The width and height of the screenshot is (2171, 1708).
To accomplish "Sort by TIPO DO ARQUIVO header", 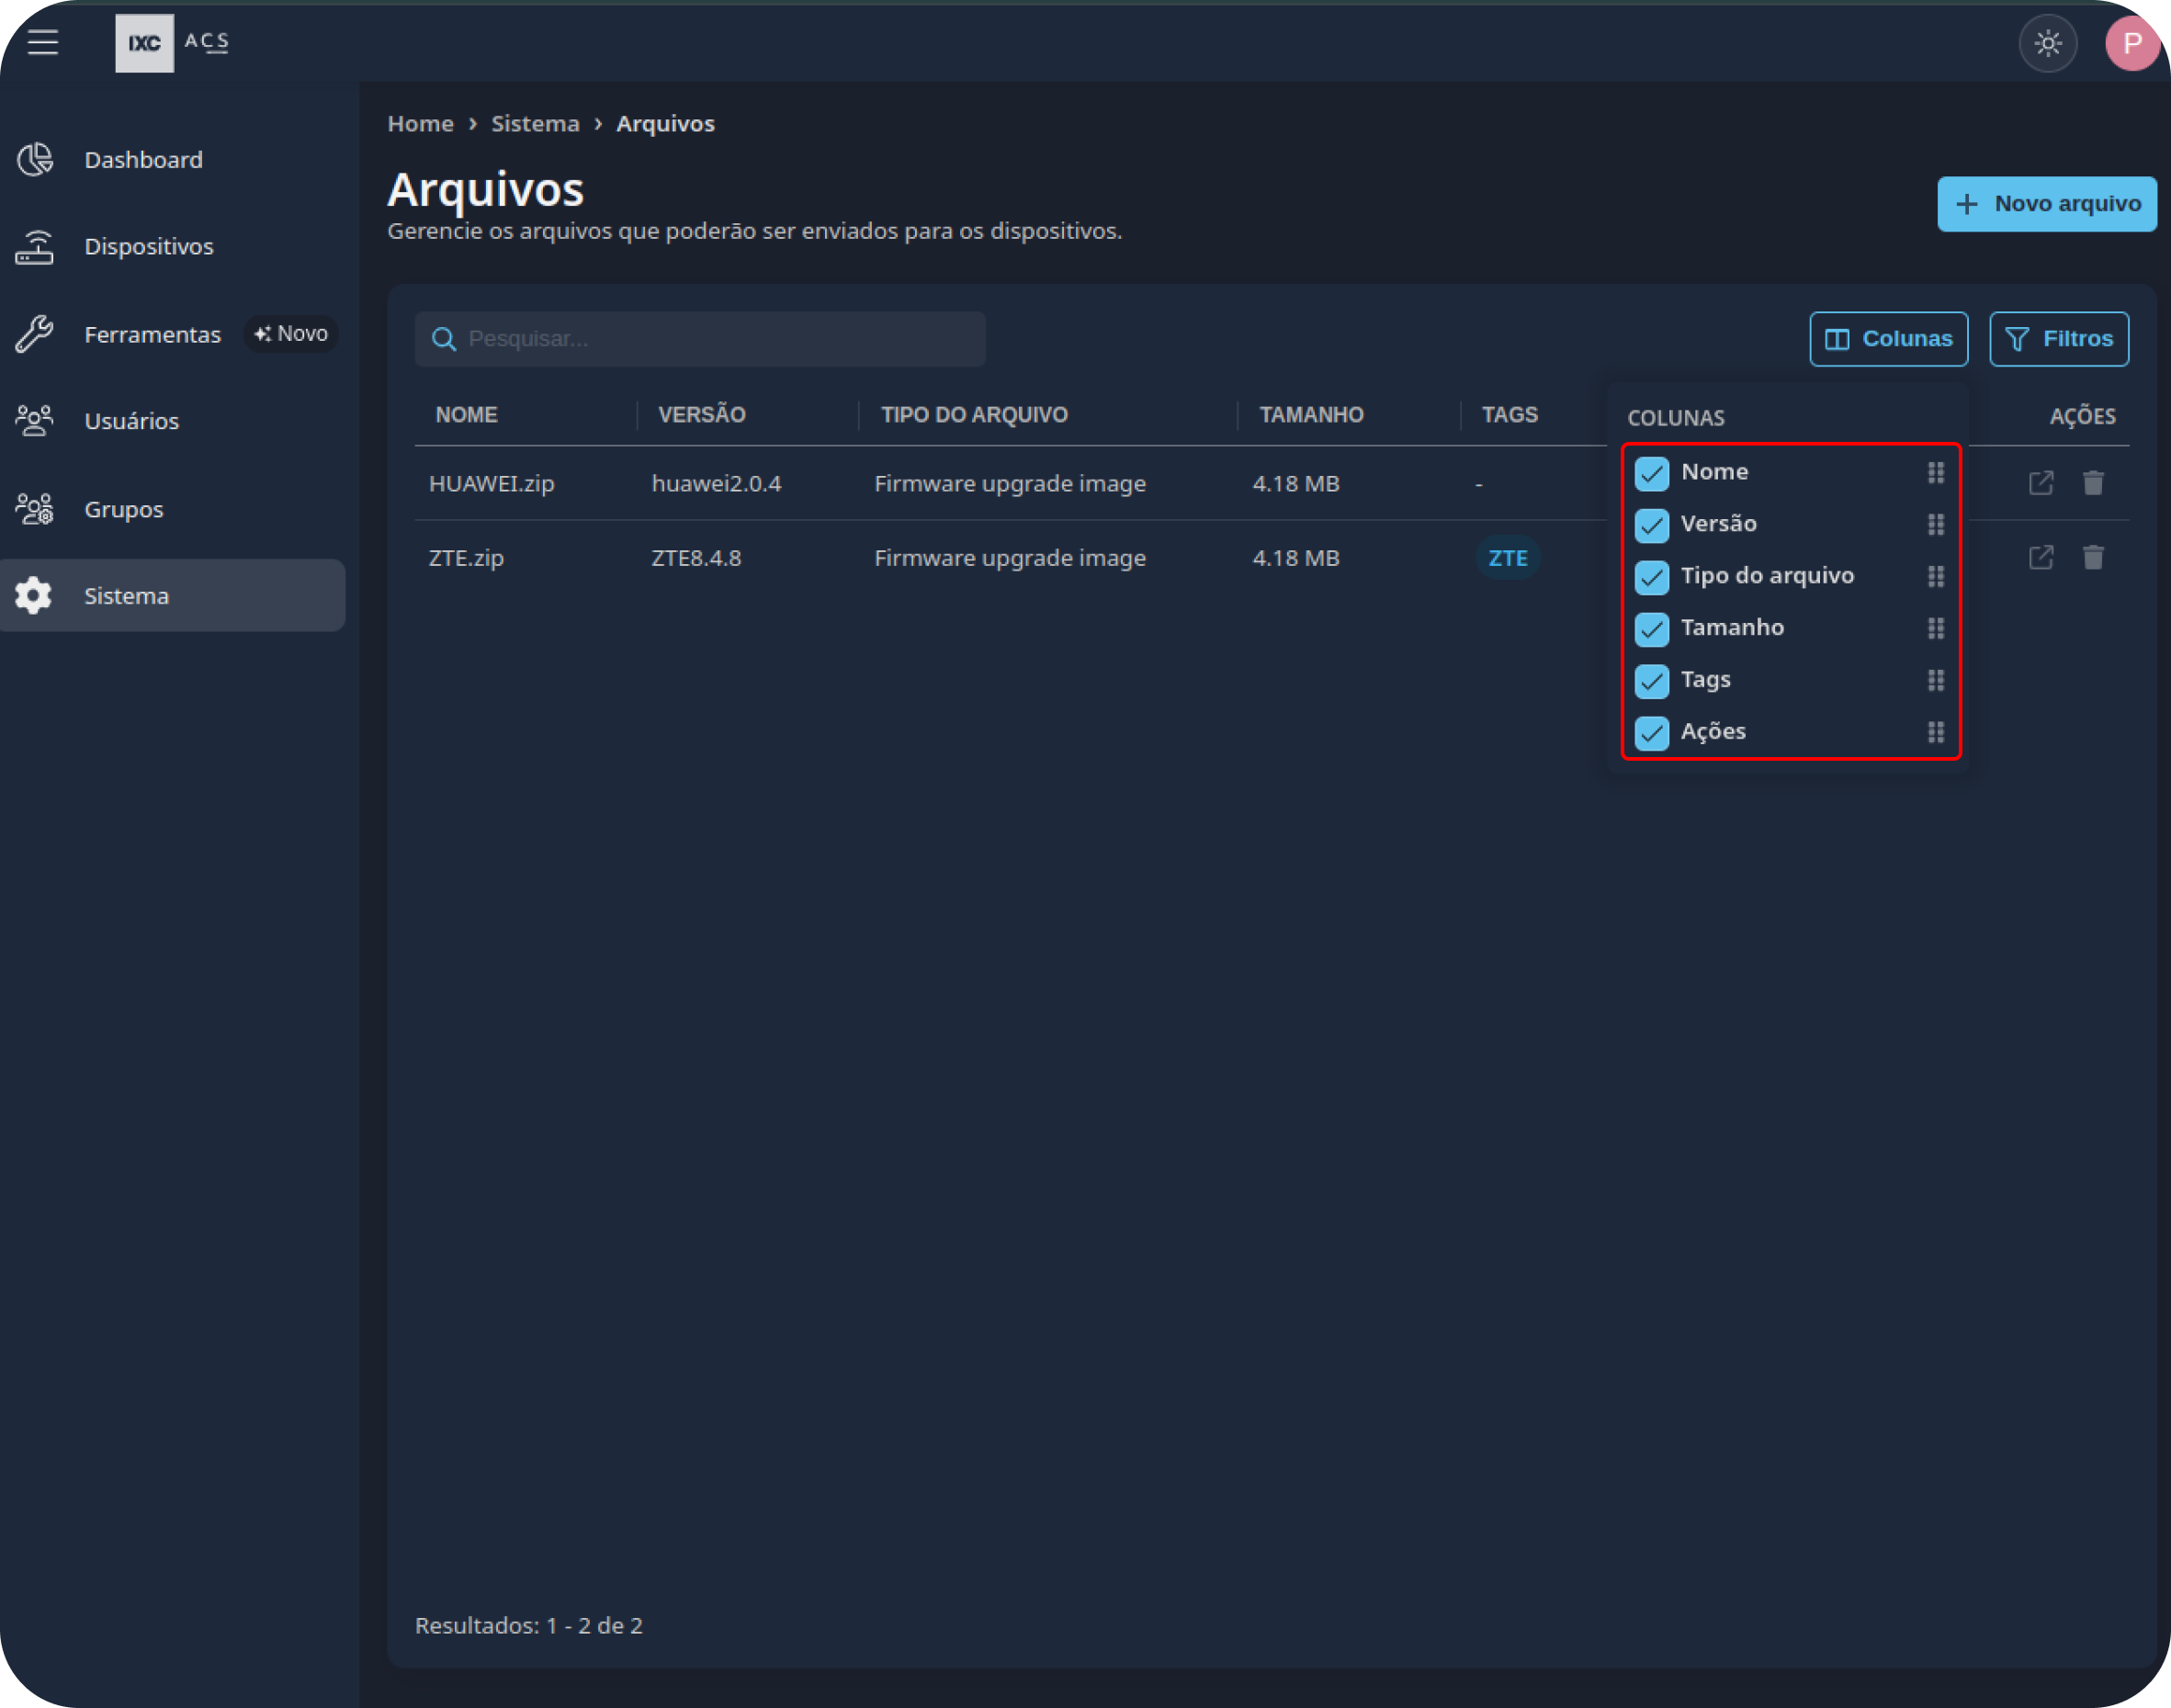I will [x=974, y=415].
